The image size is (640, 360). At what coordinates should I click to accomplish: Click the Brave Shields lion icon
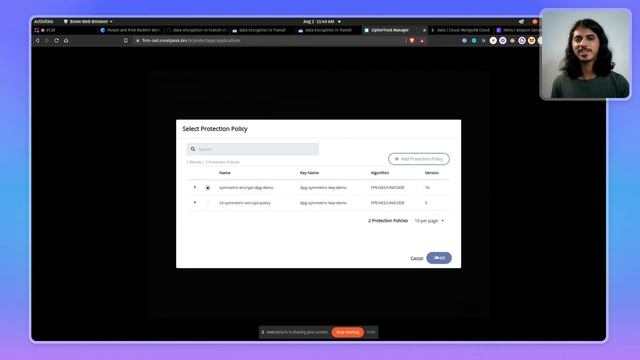[x=412, y=40]
